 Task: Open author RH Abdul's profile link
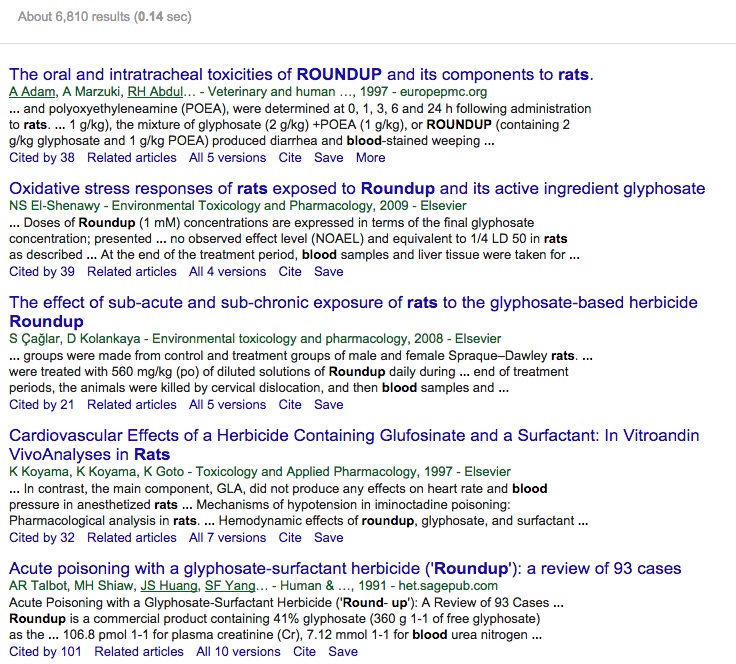(x=155, y=92)
